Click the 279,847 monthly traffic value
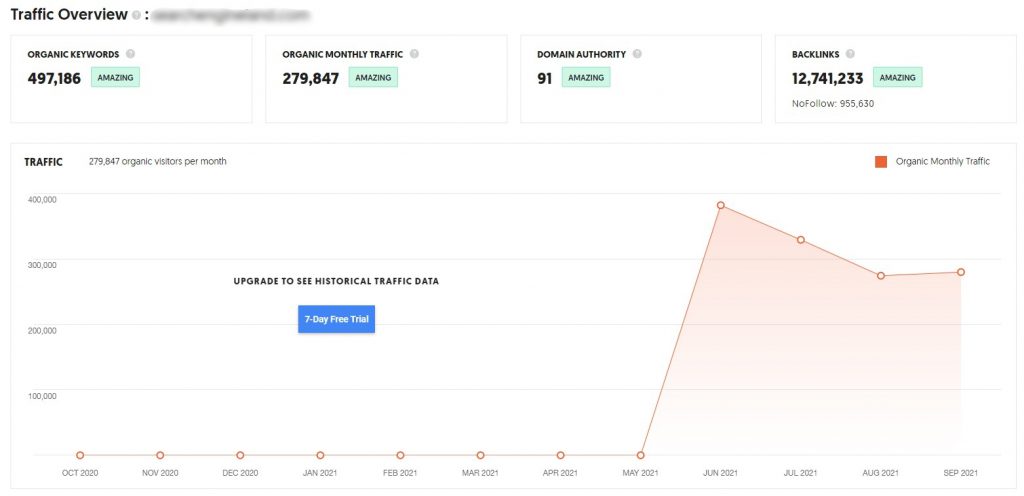 pyautogui.click(x=311, y=78)
